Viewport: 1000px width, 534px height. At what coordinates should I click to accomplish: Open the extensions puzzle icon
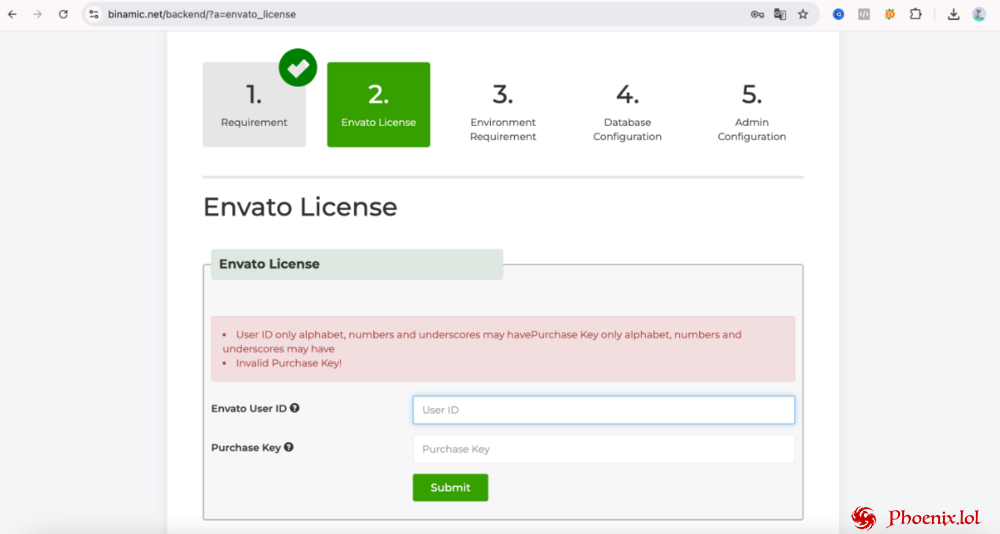(915, 14)
